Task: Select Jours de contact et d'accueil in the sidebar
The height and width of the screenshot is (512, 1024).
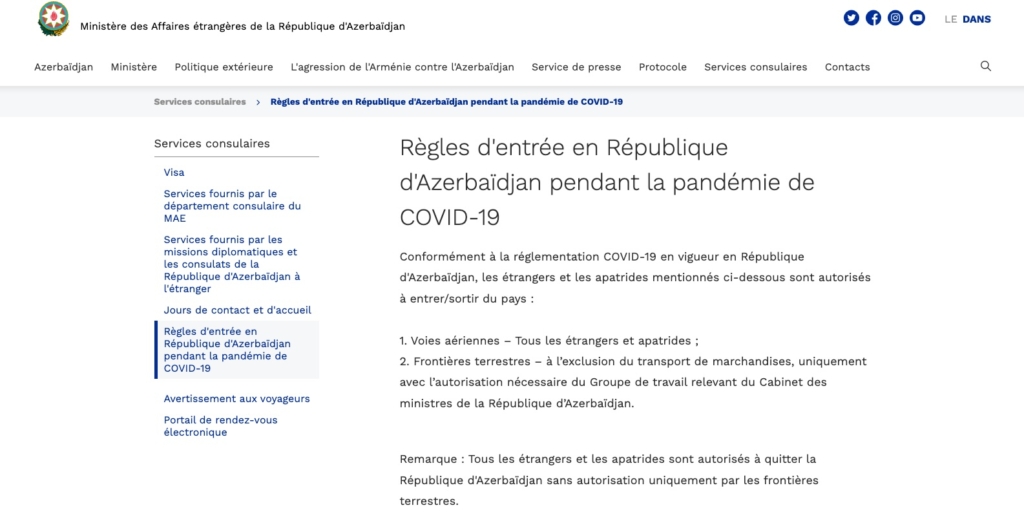Action: (237, 310)
